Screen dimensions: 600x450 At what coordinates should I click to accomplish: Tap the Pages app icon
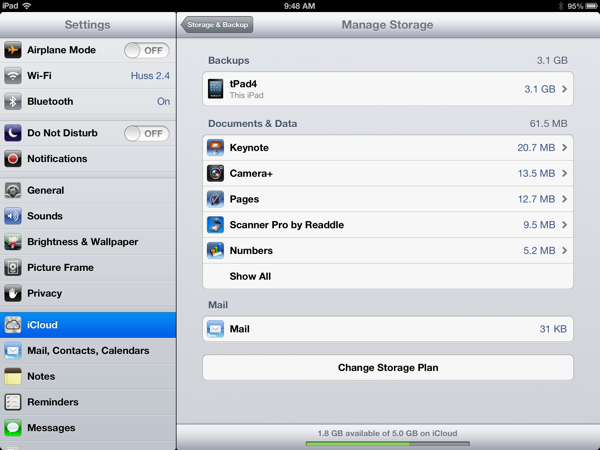(215, 199)
